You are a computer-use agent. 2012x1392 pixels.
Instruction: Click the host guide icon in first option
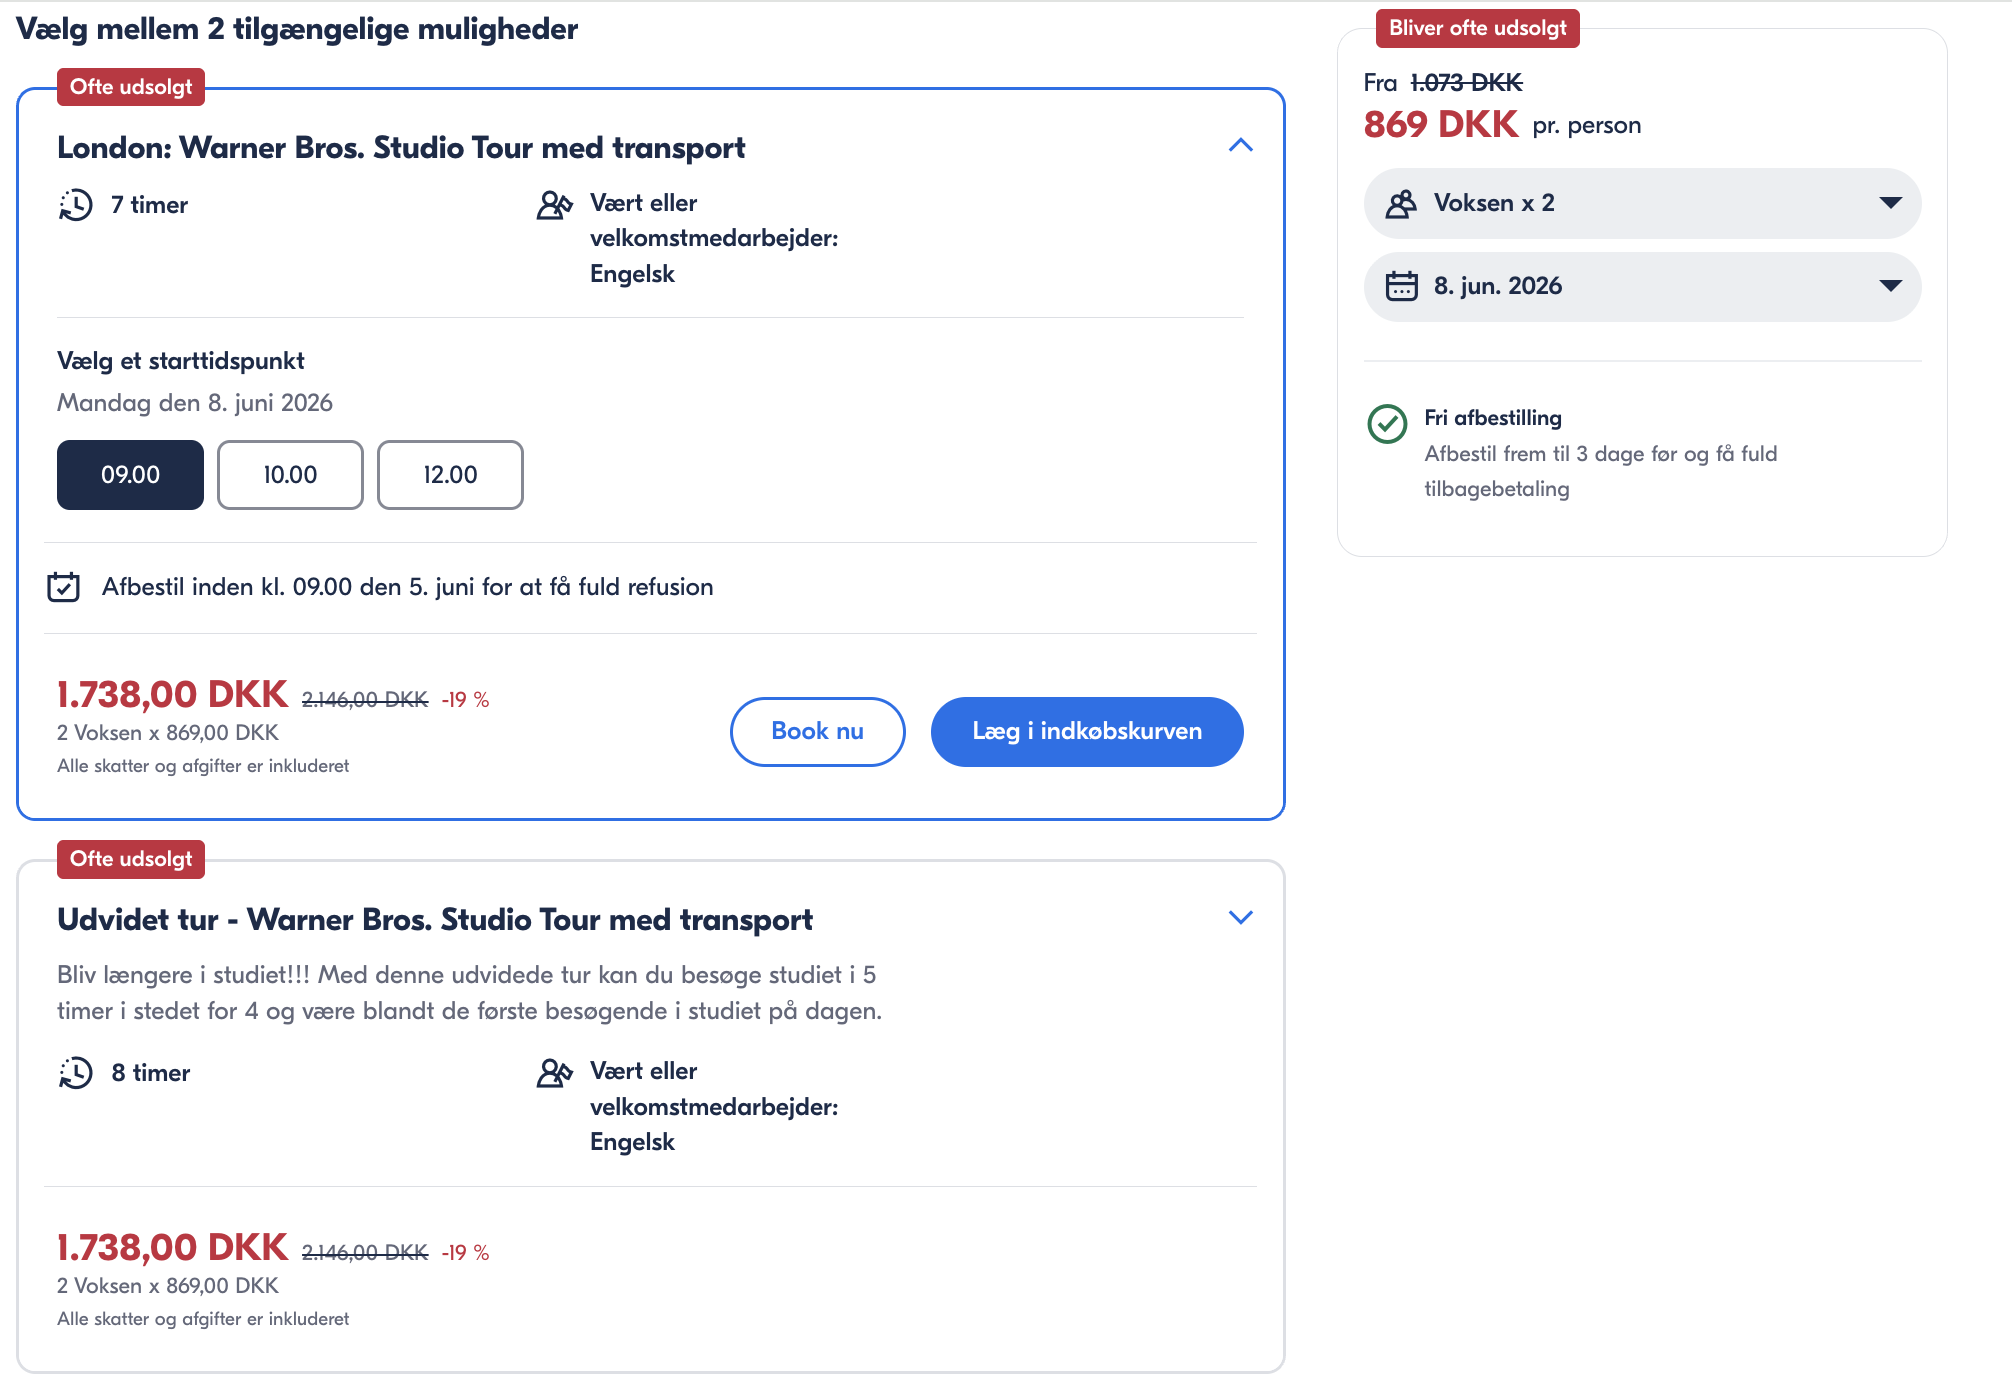pyautogui.click(x=554, y=205)
